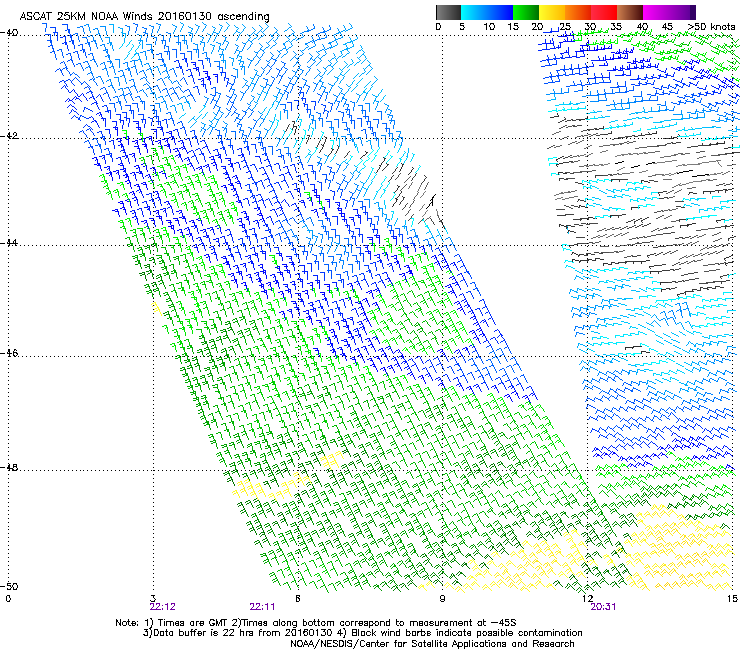This screenshot has height=650, width=740.
Task: Click the '>50 knots' legend label
Action: click(711, 26)
